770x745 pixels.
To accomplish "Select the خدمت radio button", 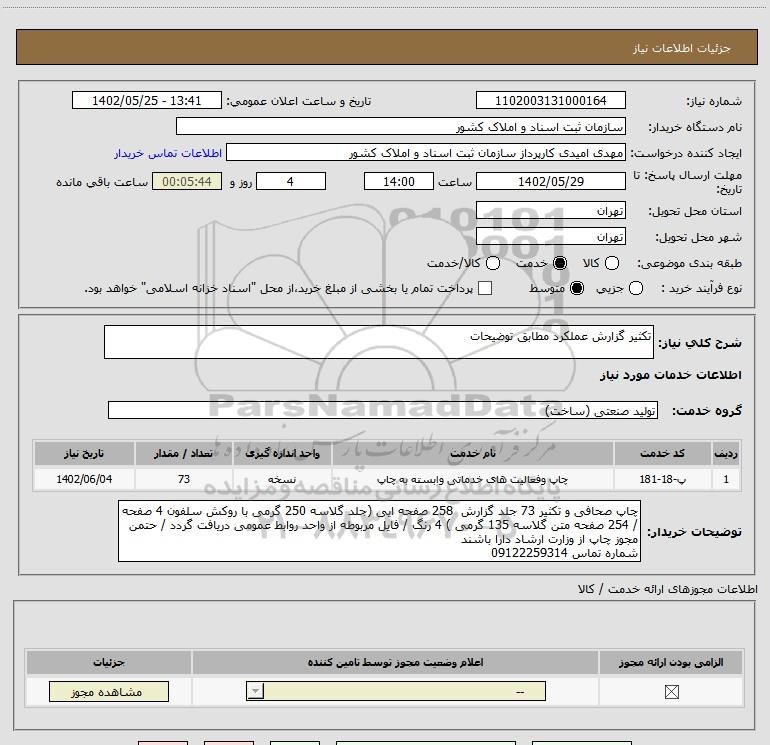I will pyautogui.click(x=560, y=263).
